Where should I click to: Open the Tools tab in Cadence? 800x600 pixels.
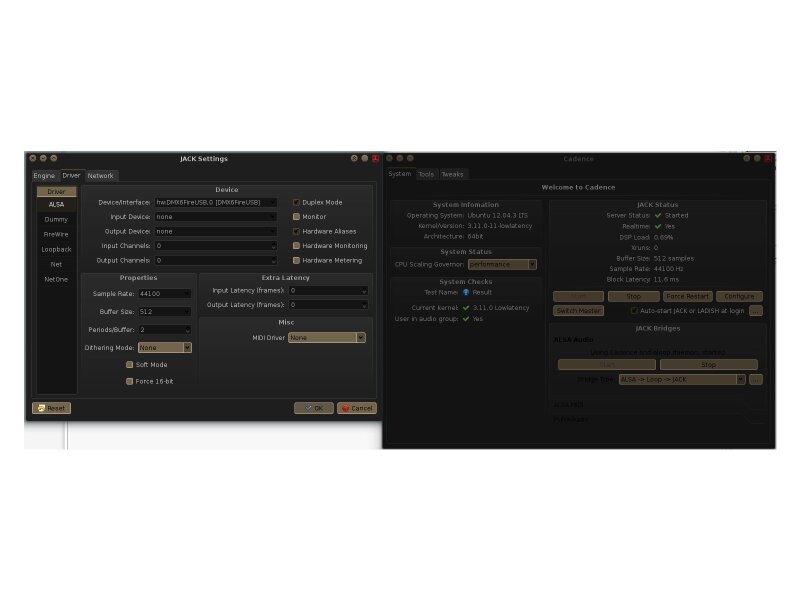tap(426, 174)
